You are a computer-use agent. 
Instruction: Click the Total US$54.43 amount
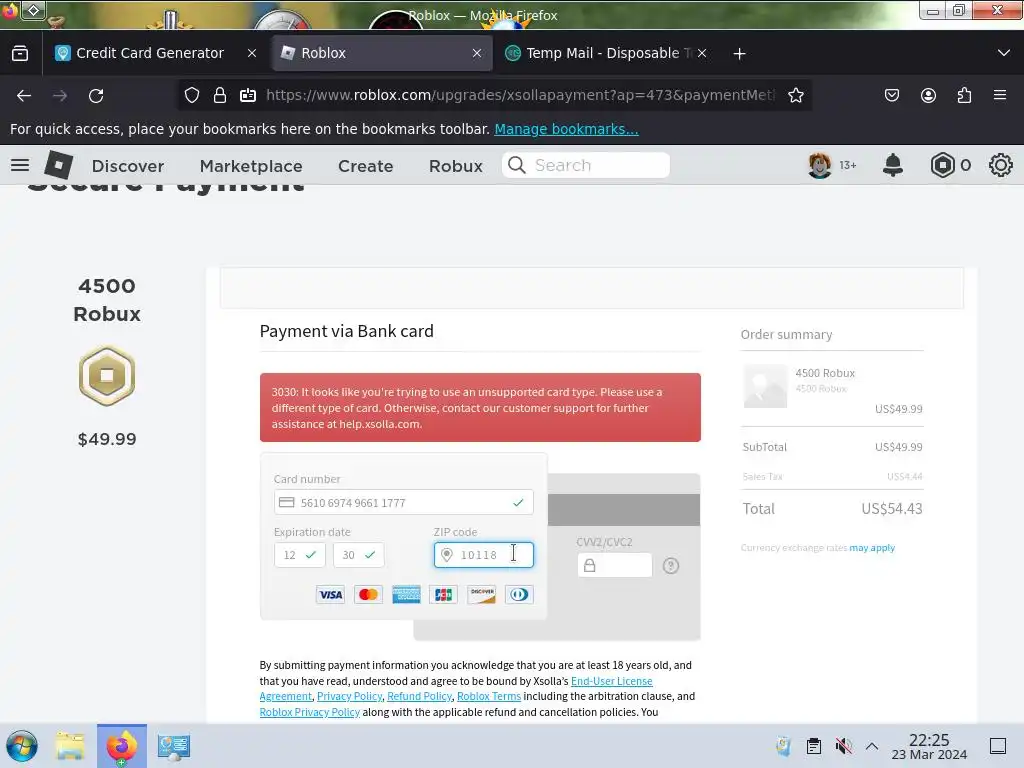pos(891,509)
